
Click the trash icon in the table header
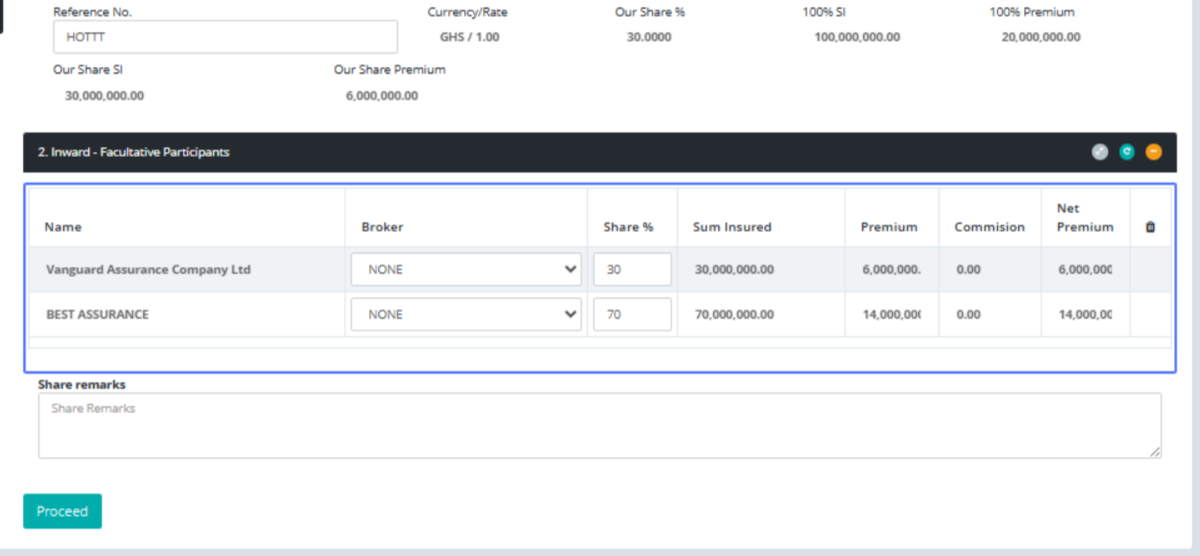tap(1150, 227)
